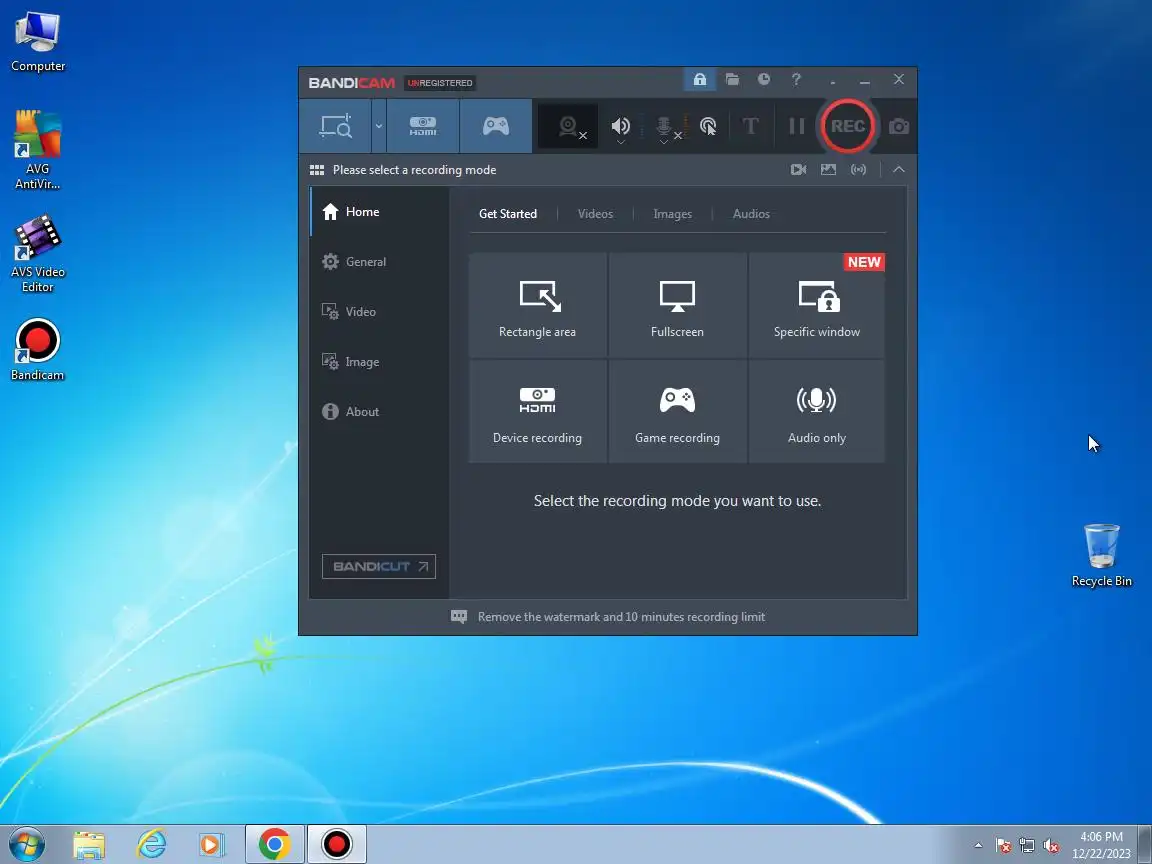The height and width of the screenshot is (864, 1152).
Task: Choose the Game recording tile
Action: coord(677,411)
